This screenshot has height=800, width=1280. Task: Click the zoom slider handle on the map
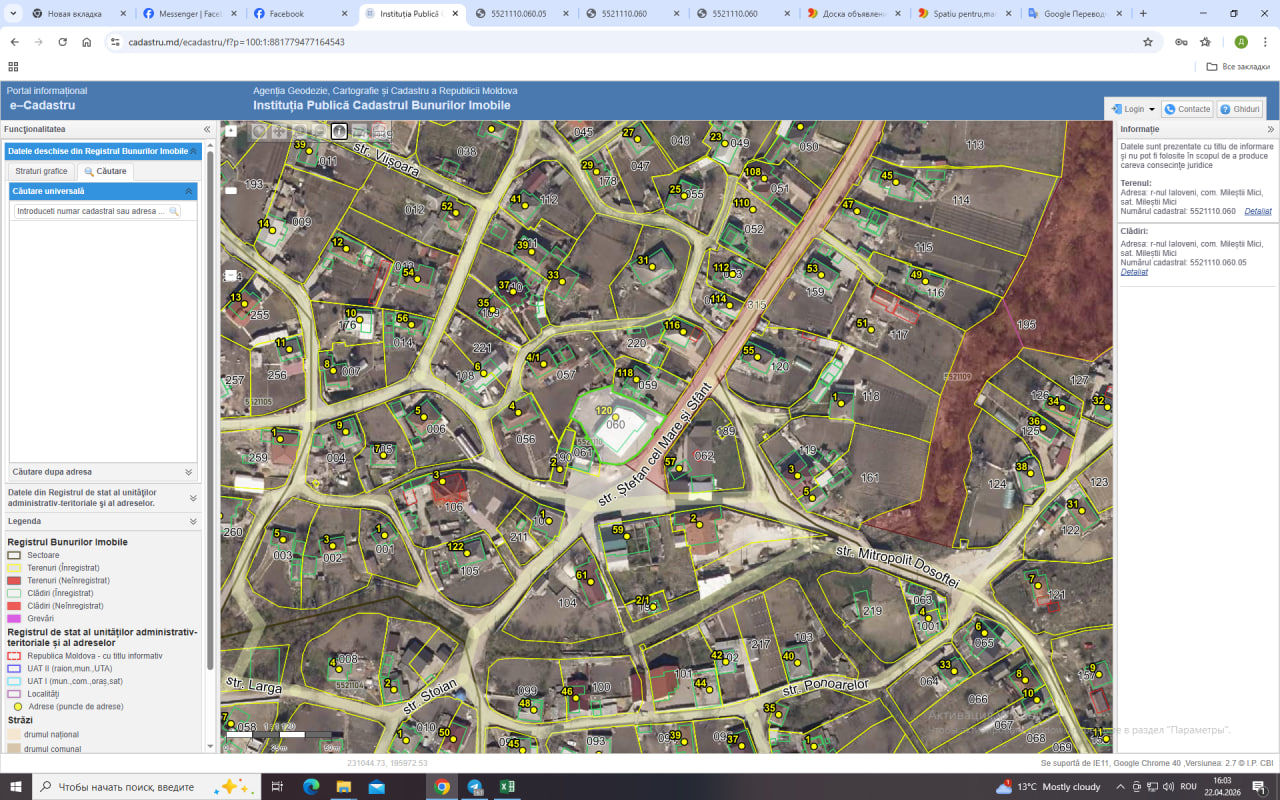click(231, 190)
